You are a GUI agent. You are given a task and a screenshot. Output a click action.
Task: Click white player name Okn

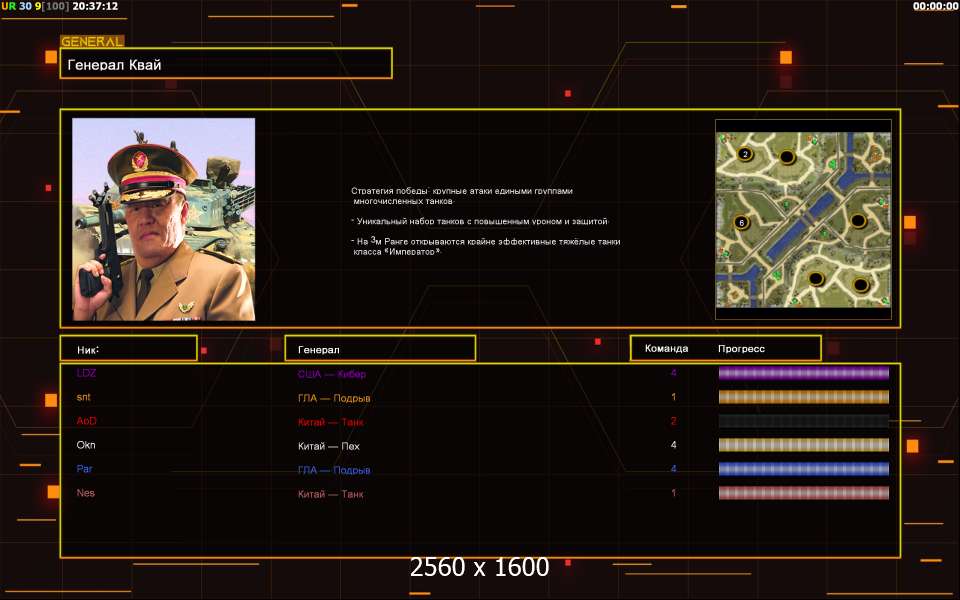(x=87, y=445)
